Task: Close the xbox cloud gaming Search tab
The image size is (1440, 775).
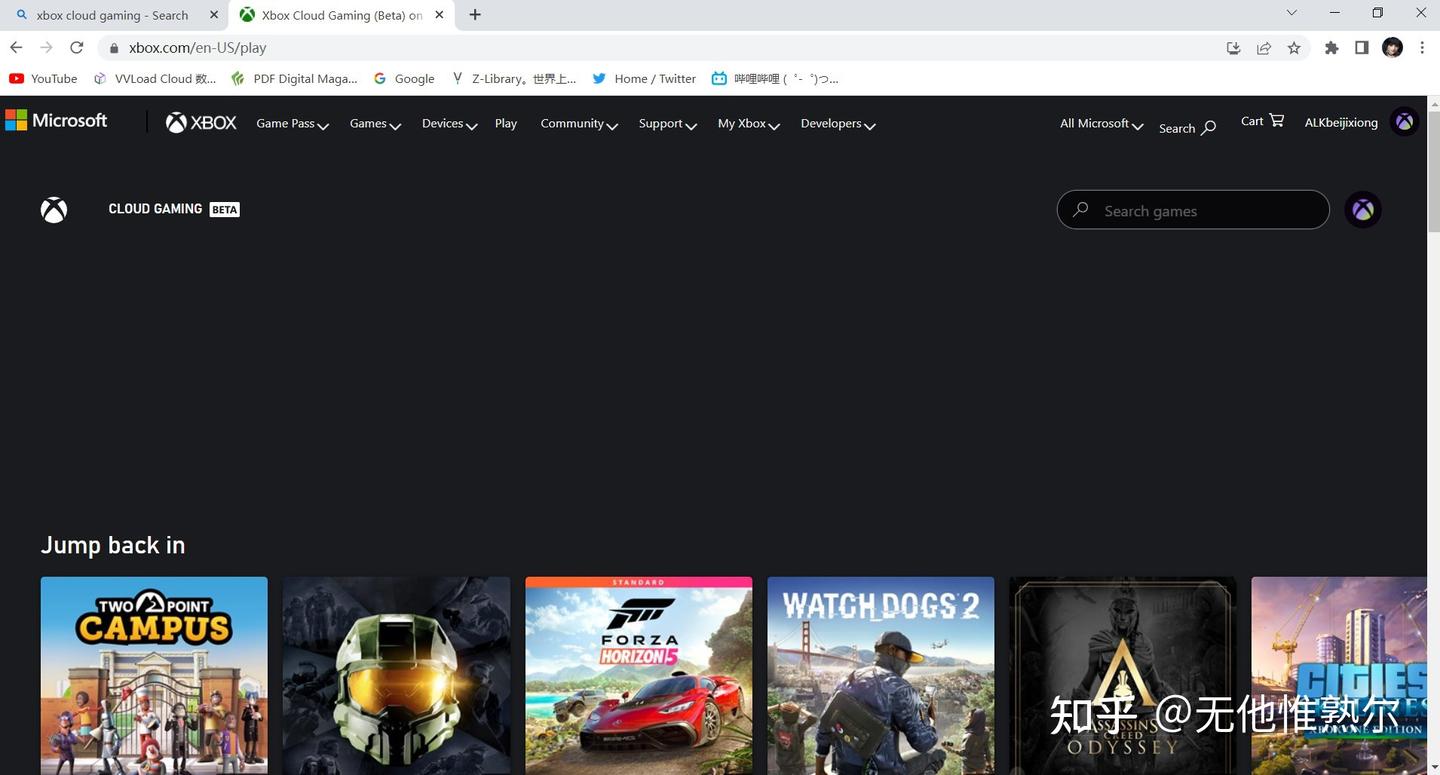Action: 214,15
